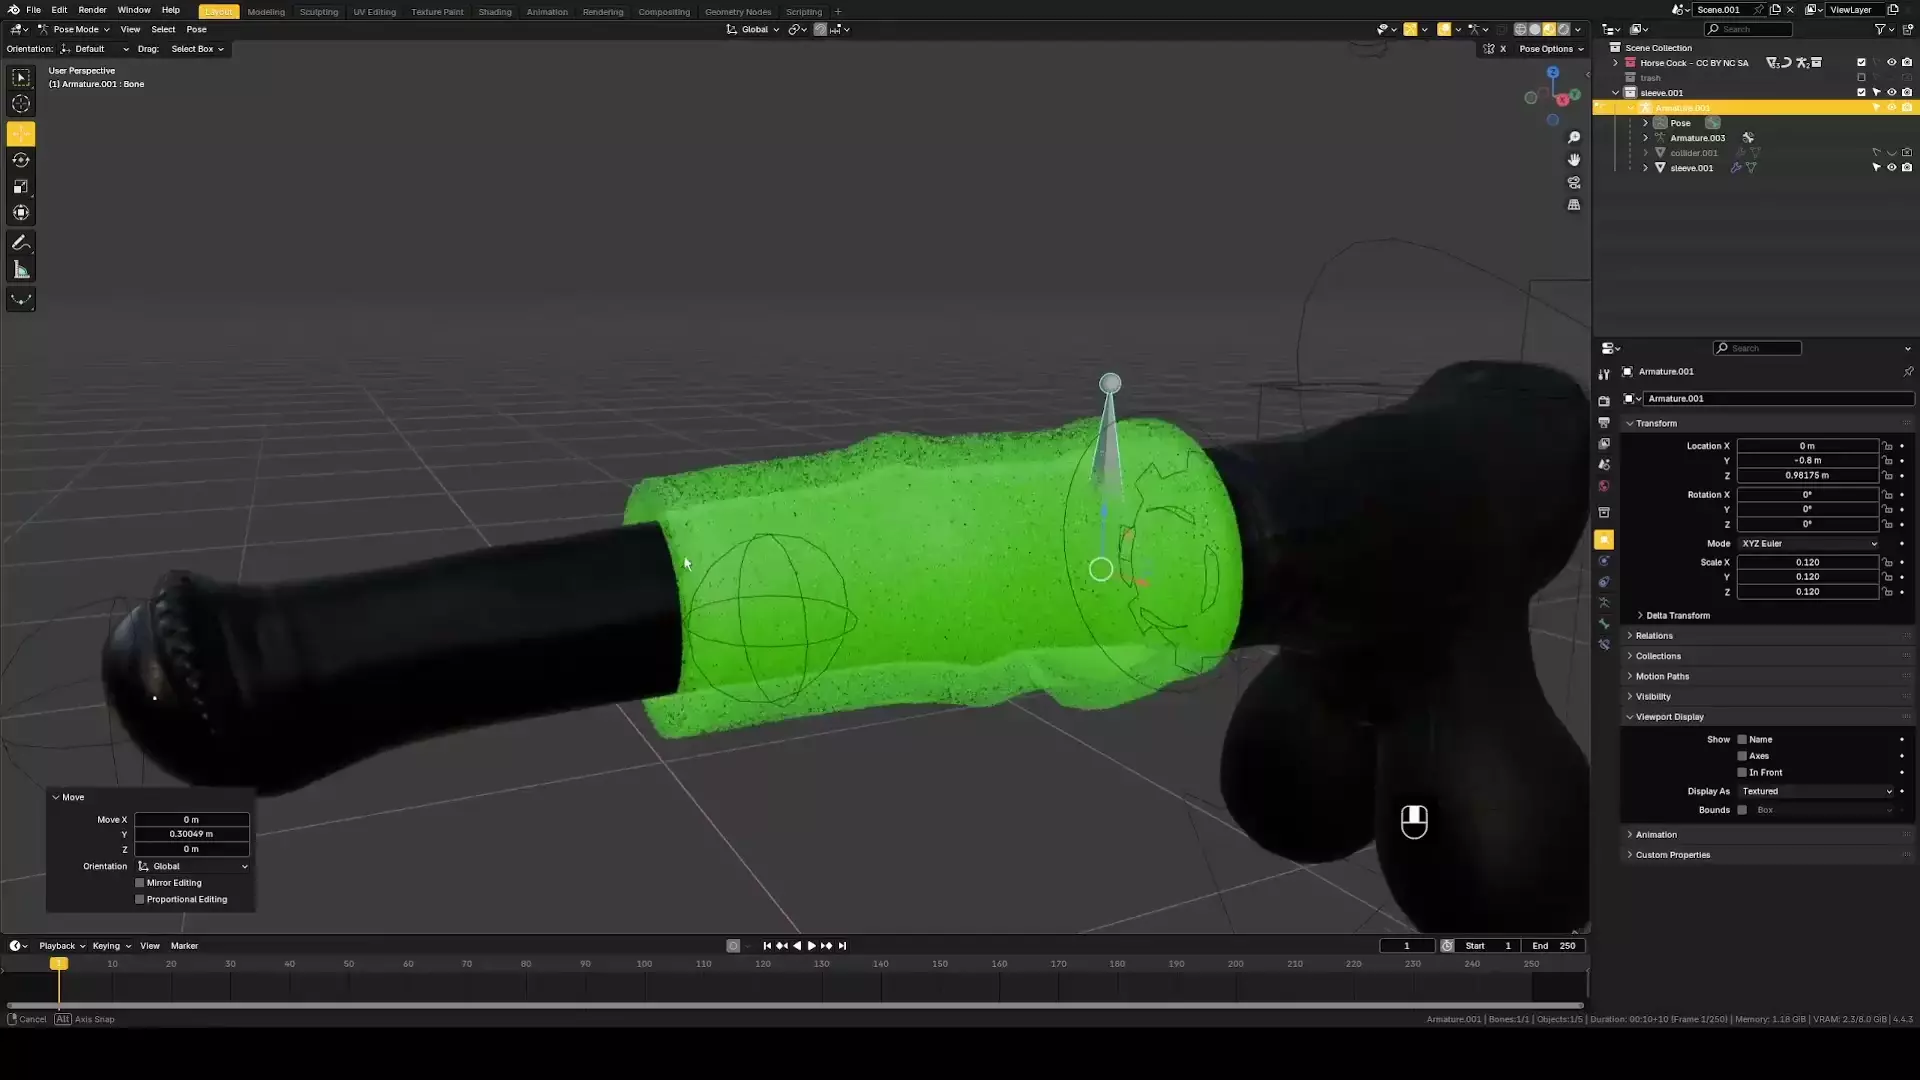Toggle camera view icon in viewport
Viewport: 1920px width, 1080px height.
(x=1574, y=183)
